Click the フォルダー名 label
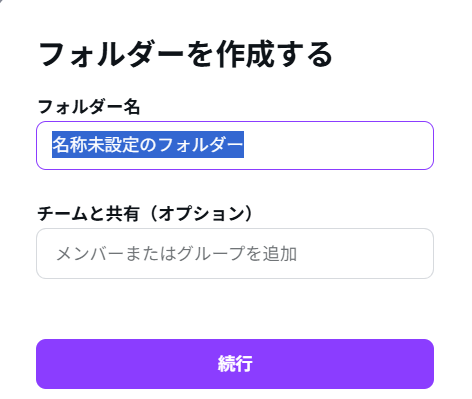Viewport: 472px width, 399px height. click(89, 107)
